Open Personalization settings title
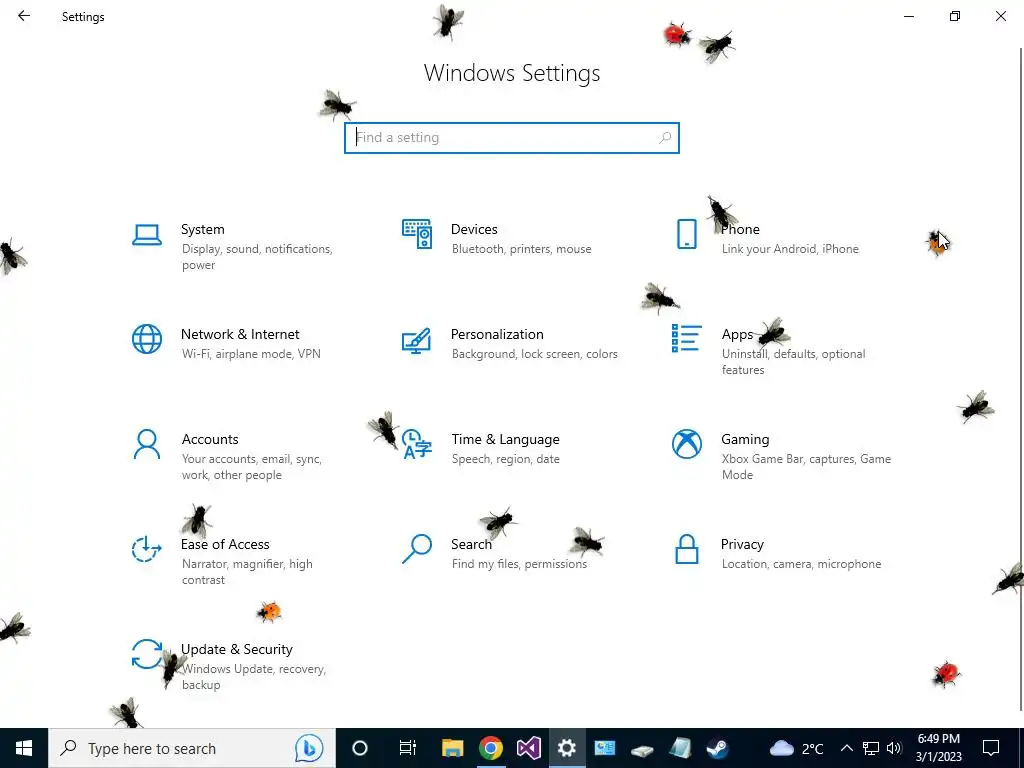 497,334
